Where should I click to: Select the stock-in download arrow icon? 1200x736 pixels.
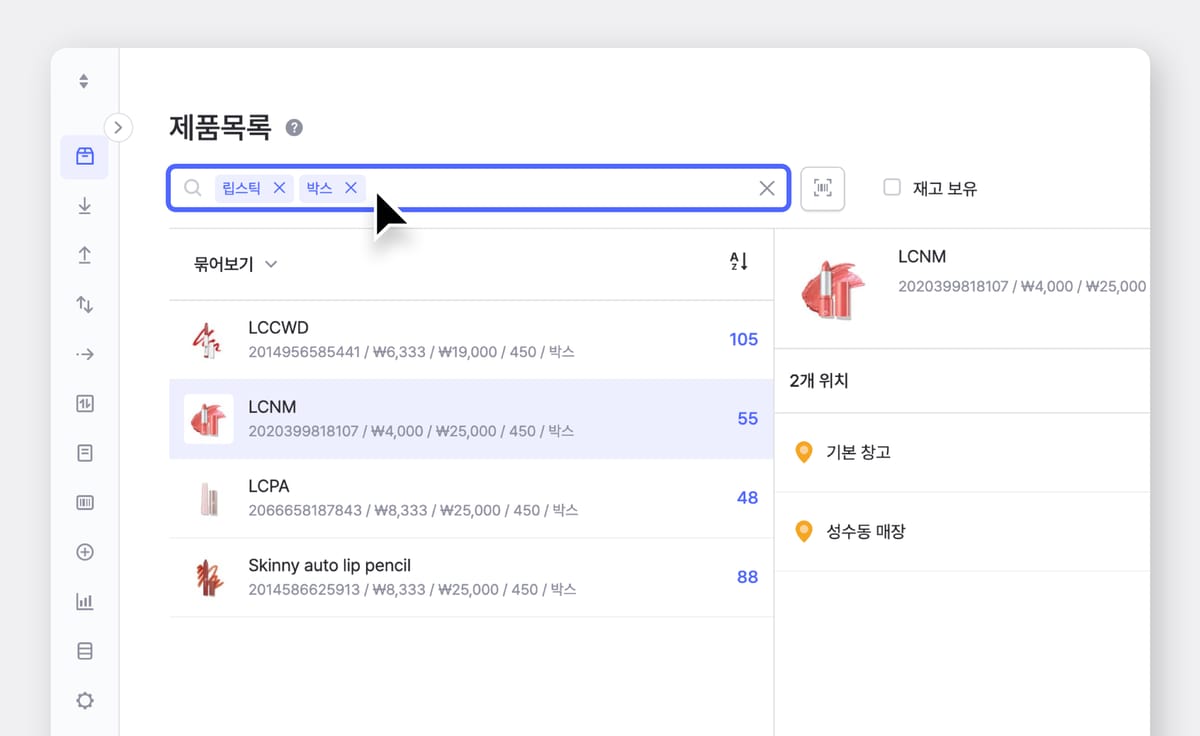(84, 206)
